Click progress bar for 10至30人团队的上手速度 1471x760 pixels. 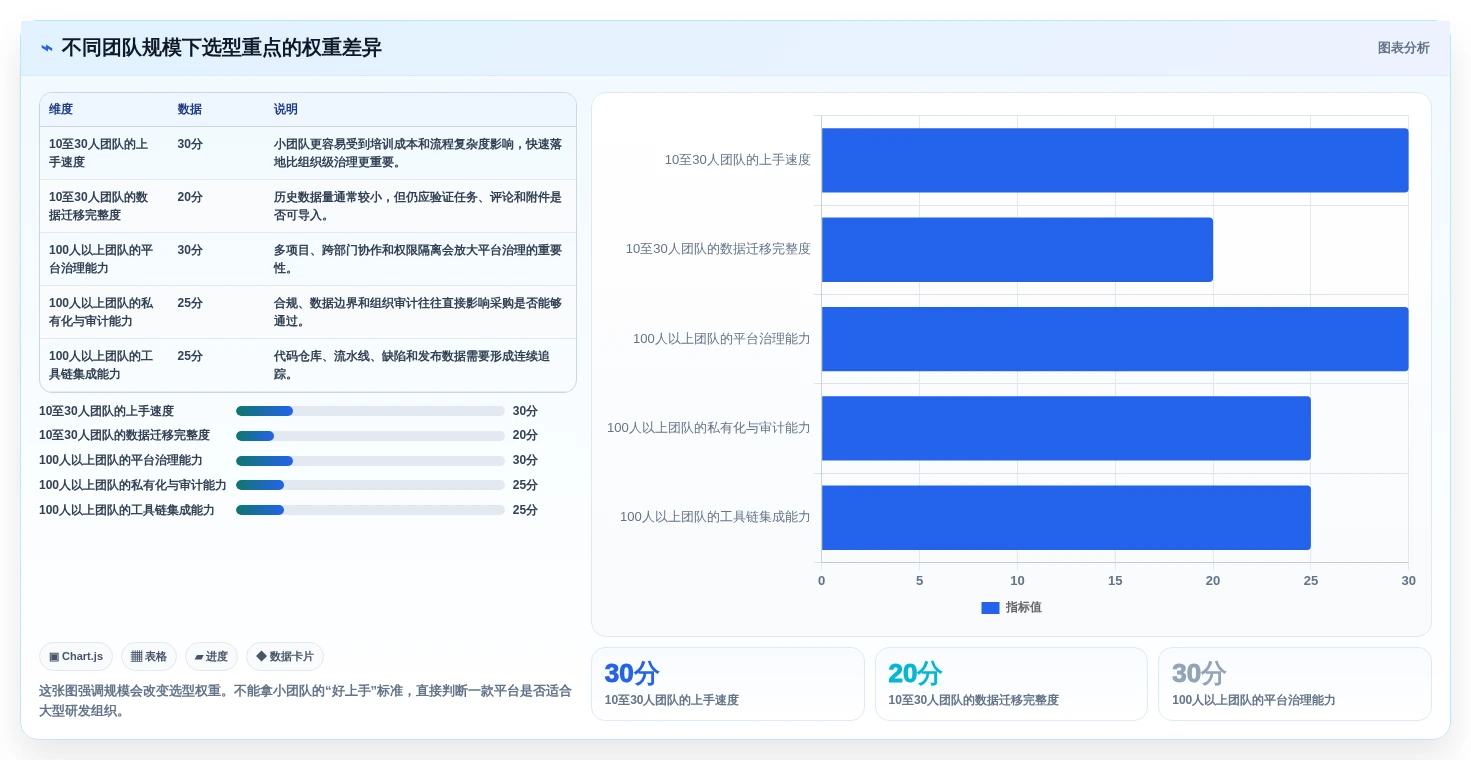tap(370, 411)
